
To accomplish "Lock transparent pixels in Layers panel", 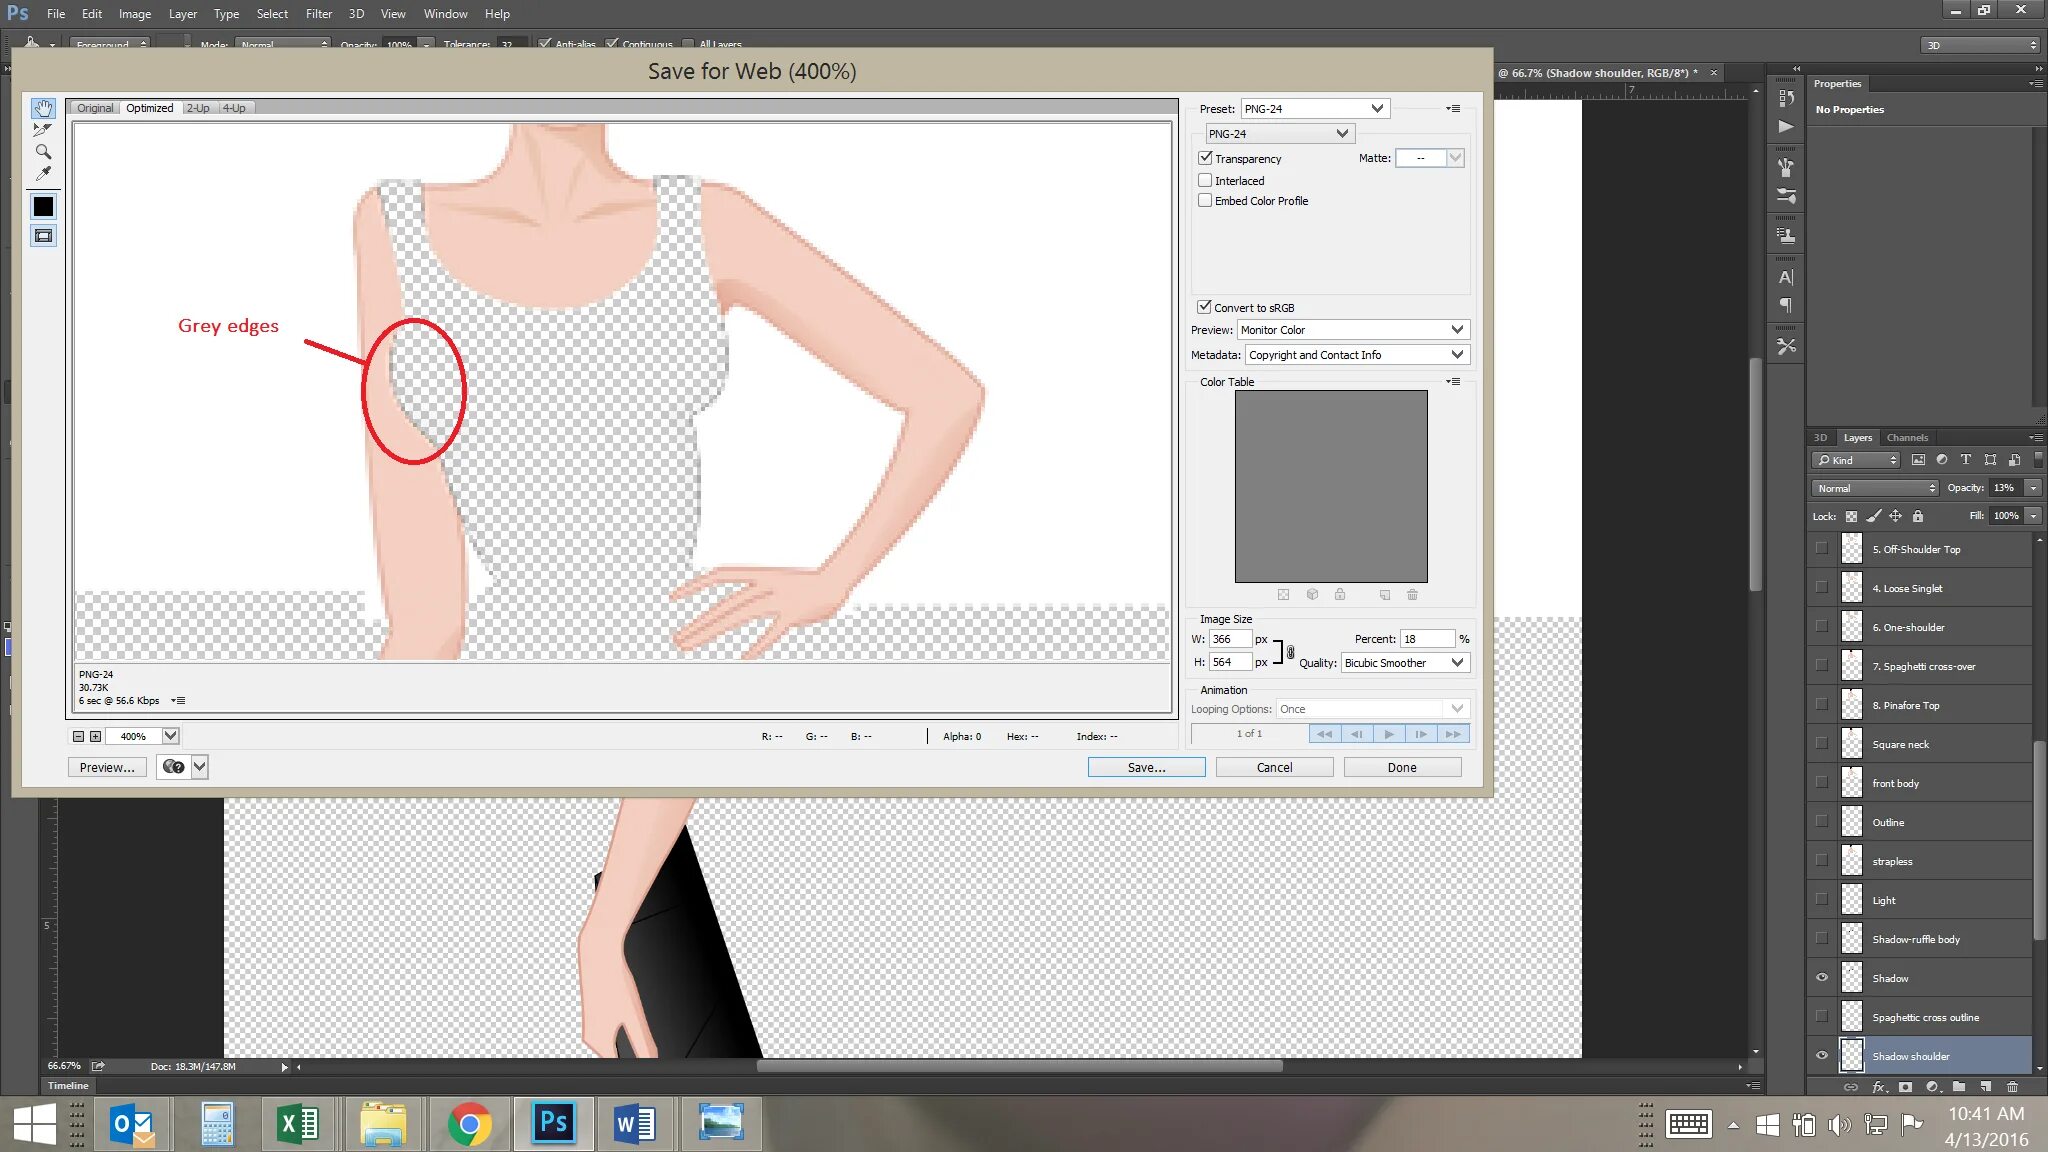I will [x=1851, y=516].
